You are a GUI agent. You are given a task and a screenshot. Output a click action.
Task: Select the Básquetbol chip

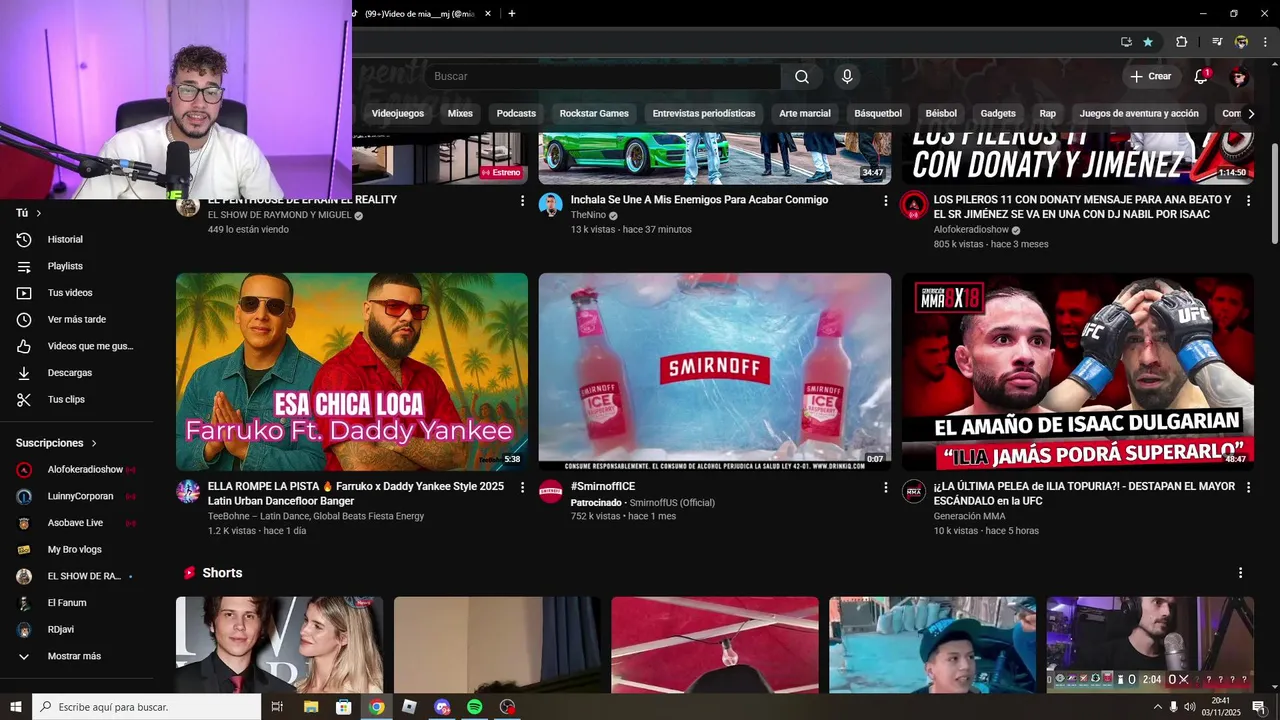878,114
